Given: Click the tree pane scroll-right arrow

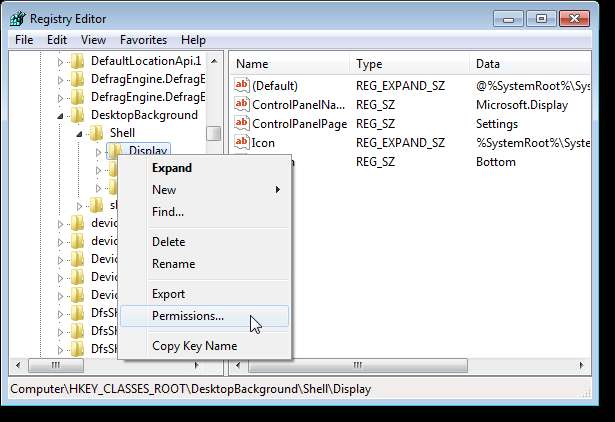Looking at the screenshot, I should (197, 365).
